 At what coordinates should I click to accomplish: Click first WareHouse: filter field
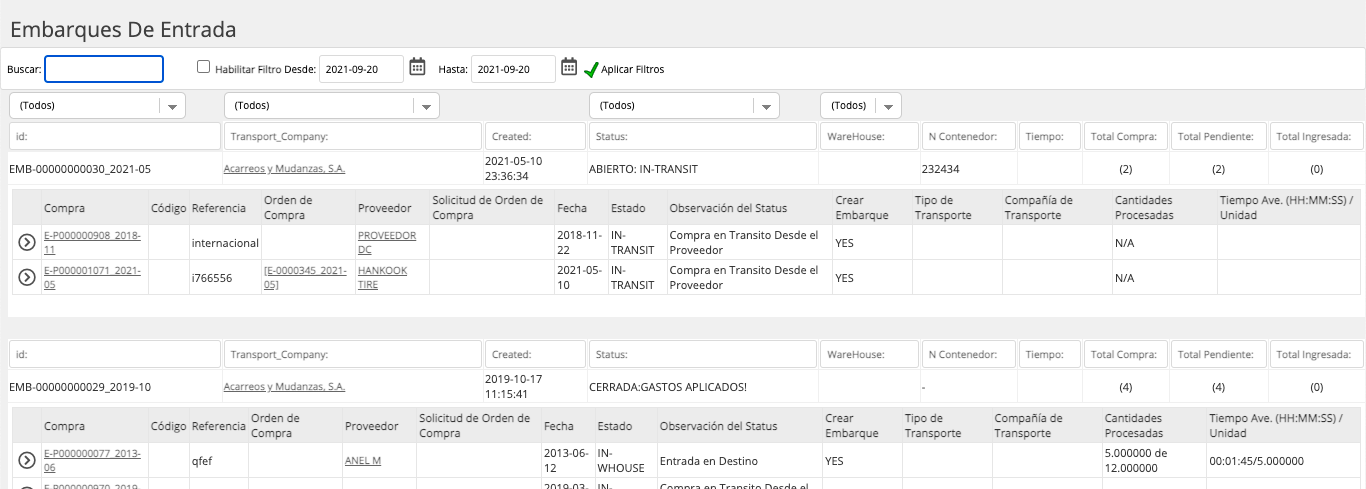point(869,136)
